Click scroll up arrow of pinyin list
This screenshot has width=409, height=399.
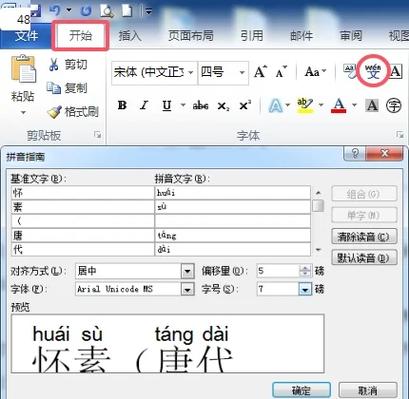coord(318,193)
